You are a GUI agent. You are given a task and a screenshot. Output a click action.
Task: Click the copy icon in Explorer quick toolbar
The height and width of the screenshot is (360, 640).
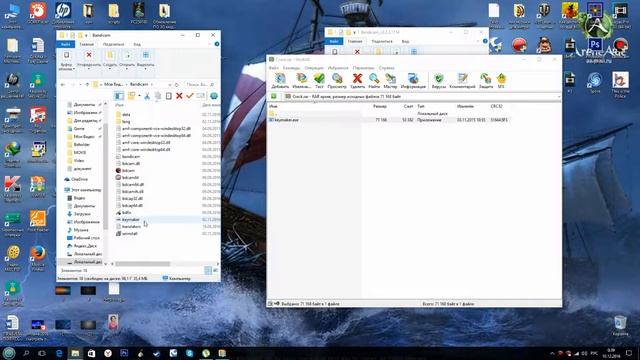pyautogui.click(x=158, y=96)
